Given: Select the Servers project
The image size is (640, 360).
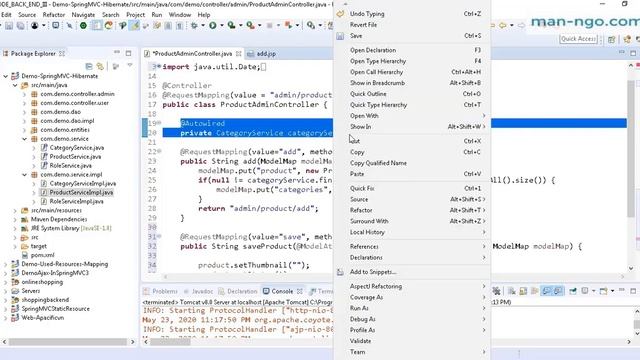Looking at the screenshot, I should pyautogui.click(x=31, y=291).
